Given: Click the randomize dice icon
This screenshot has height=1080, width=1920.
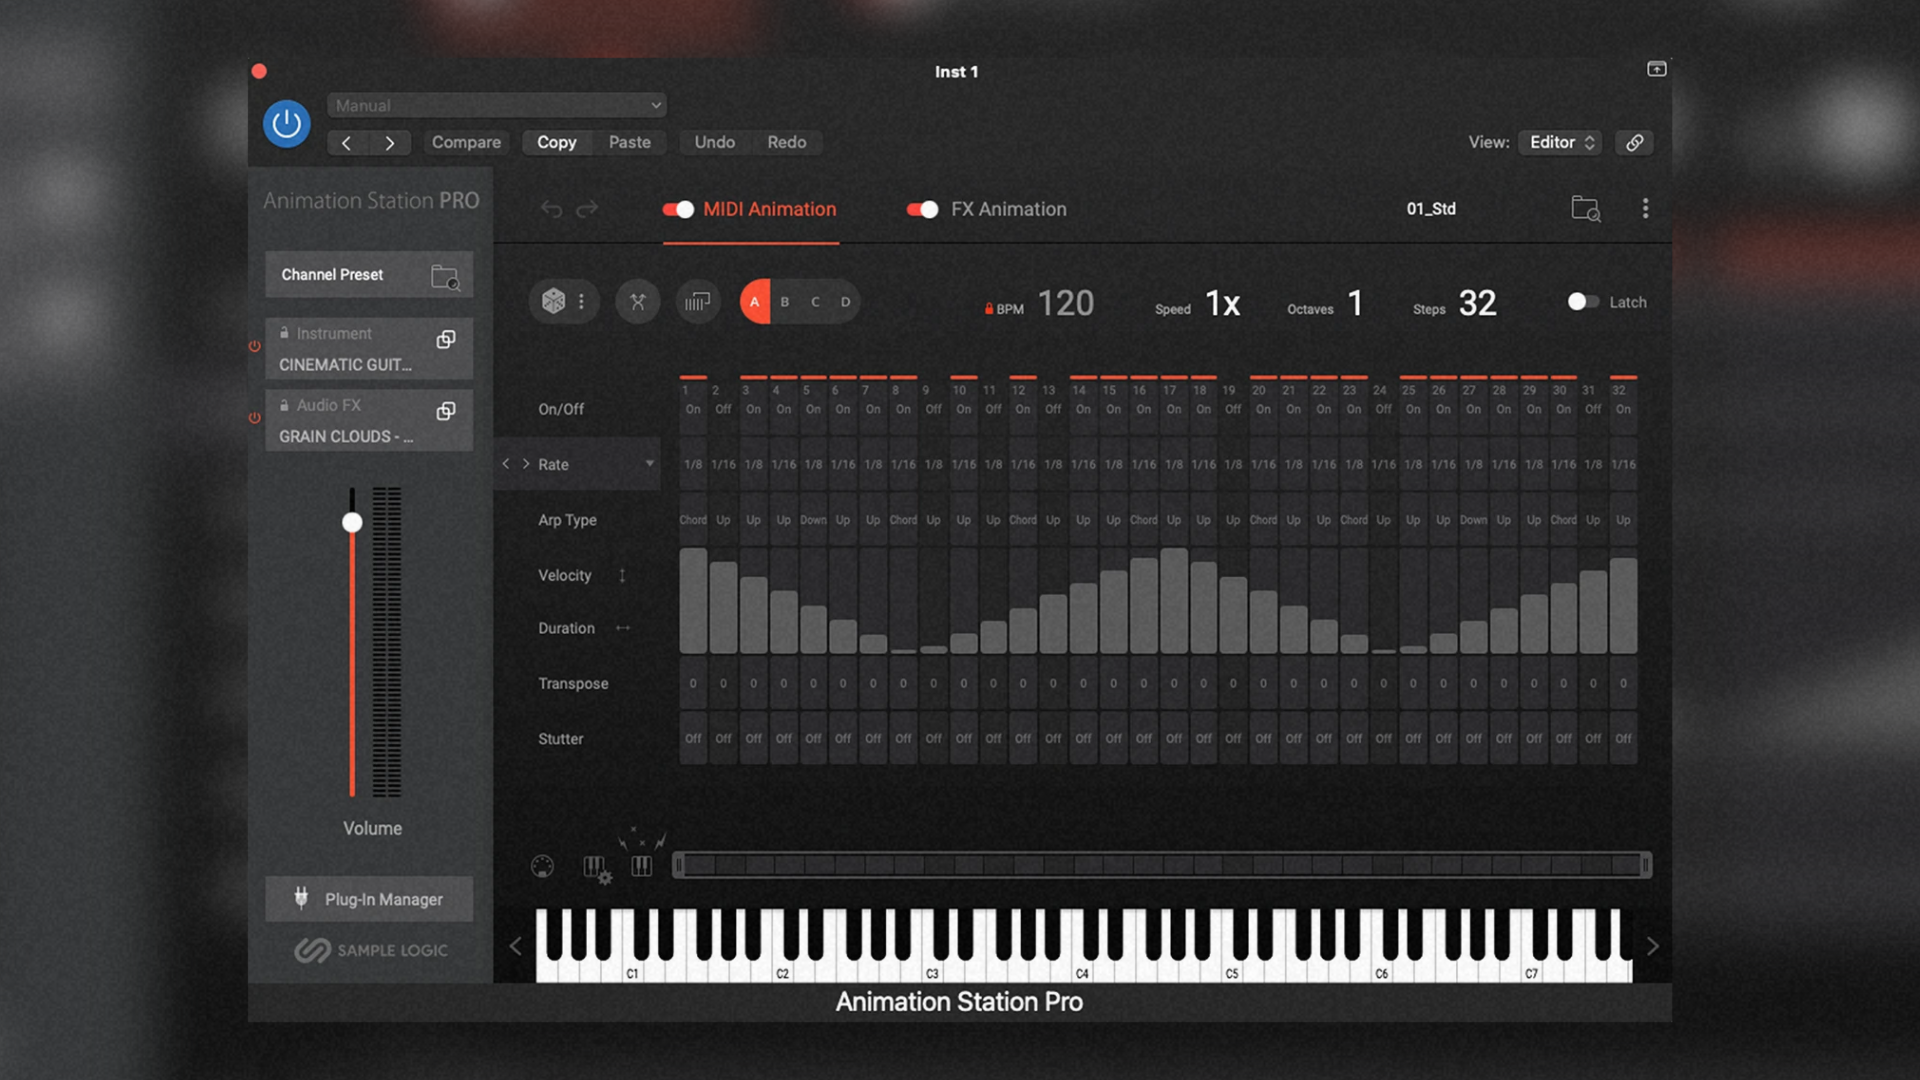Looking at the screenshot, I should [553, 301].
